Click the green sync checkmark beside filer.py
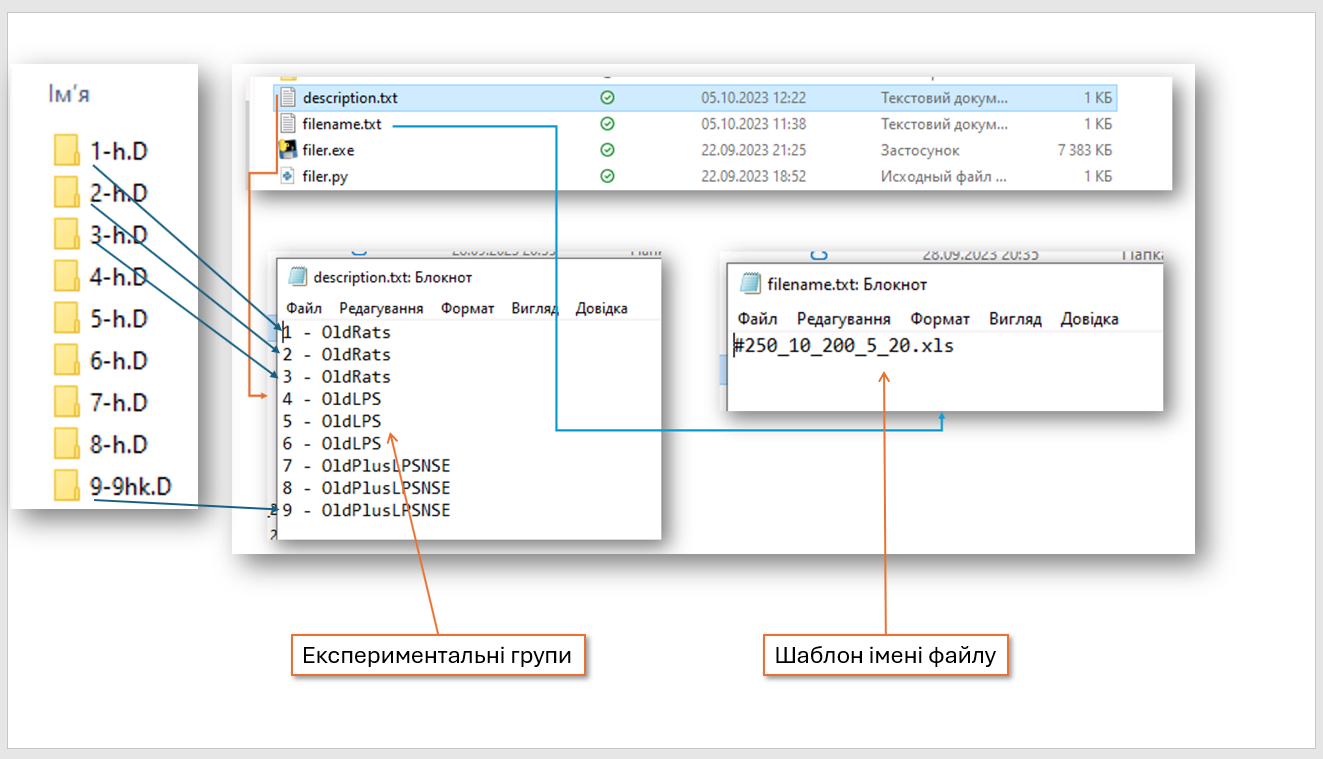 click(605, 176)
